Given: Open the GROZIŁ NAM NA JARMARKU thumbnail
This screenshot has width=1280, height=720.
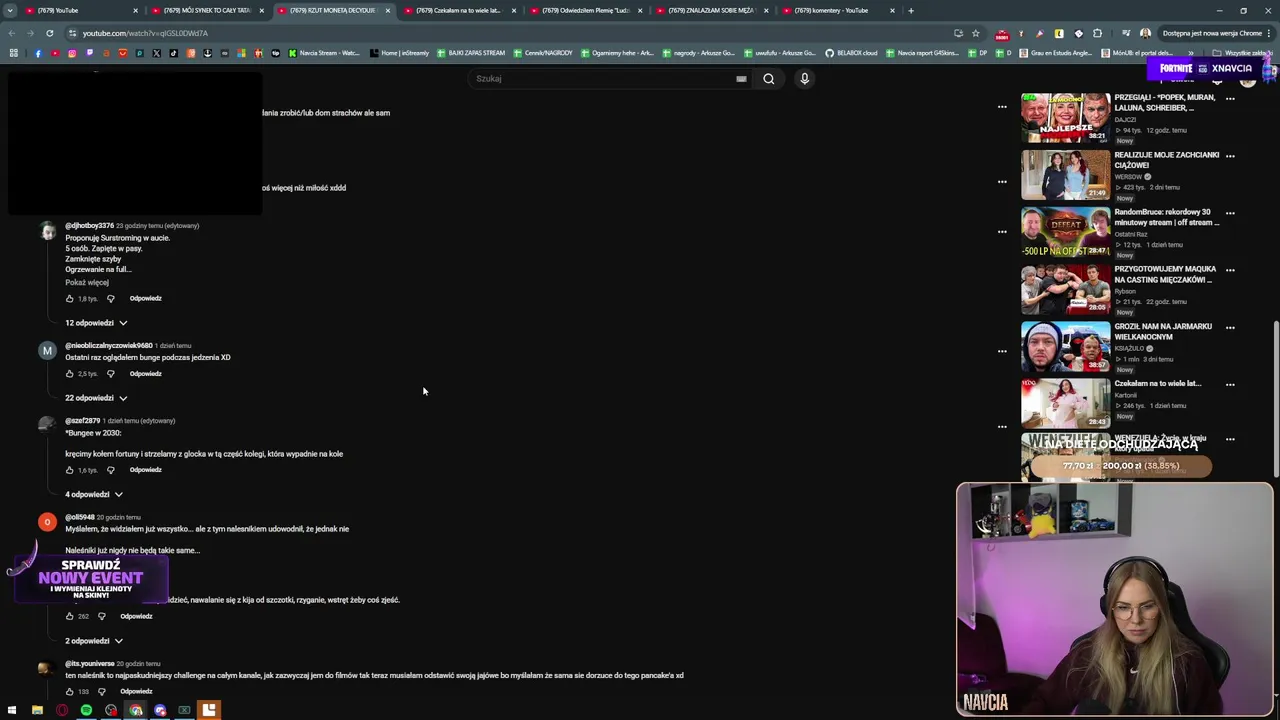Looking at the screenshot, I should click(x=1065, y=346).
